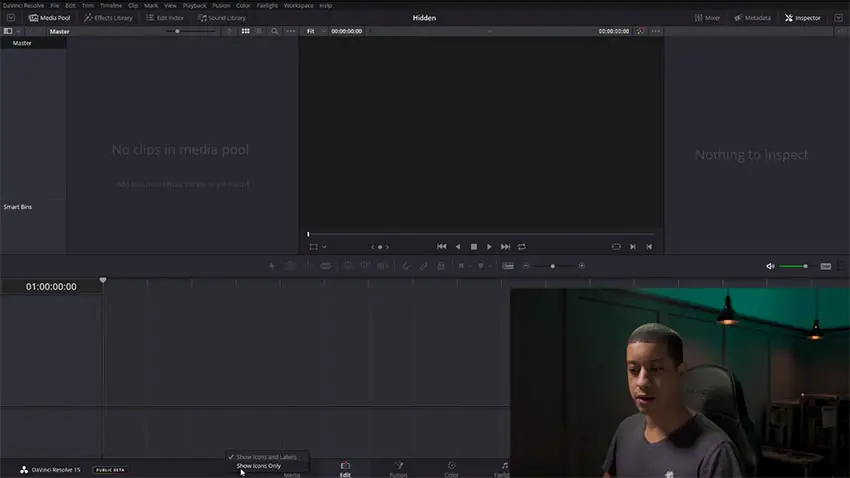Toggle timeline snapping
Screen dimensions: 850x478
tap(406, 266)
